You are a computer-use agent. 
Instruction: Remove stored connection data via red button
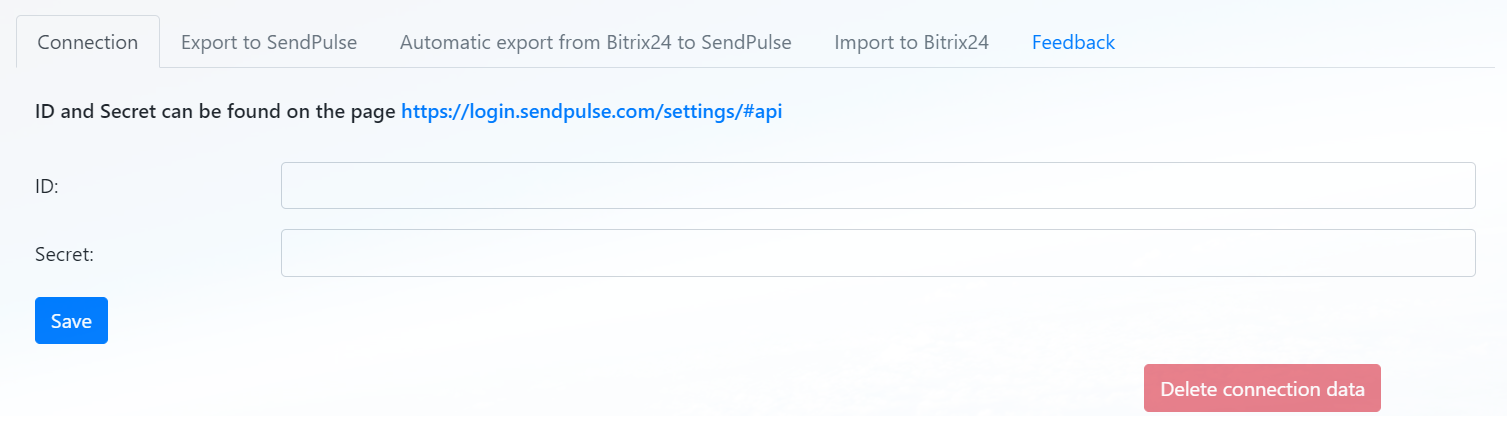click(1262, 388)
